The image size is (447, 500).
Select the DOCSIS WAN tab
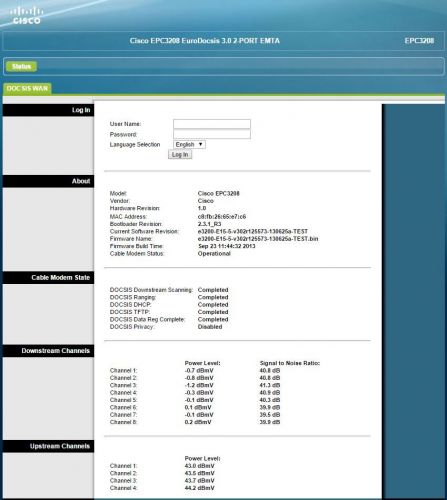(27, 89)
